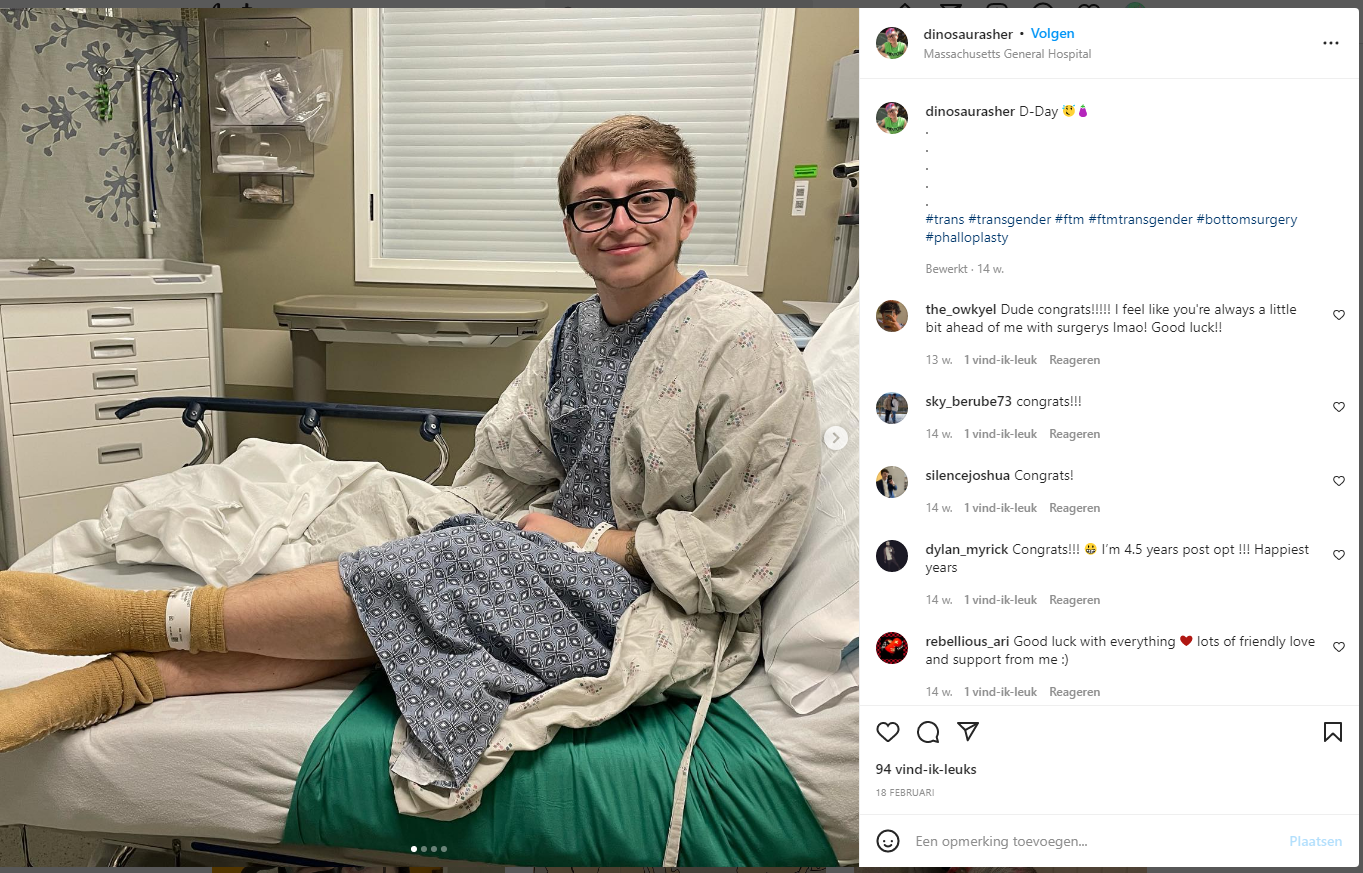Open Massachusetts General Hospital location link
Screen dimensions: 1363x873
tap(1007, 54)
